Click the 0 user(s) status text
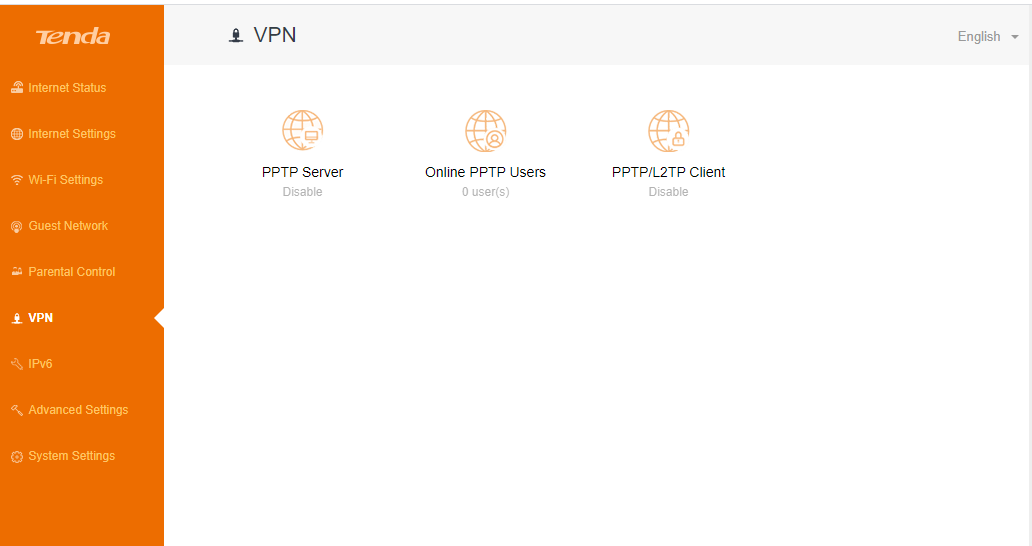Viewport: 1032px width, 546px height. (486, 192)
